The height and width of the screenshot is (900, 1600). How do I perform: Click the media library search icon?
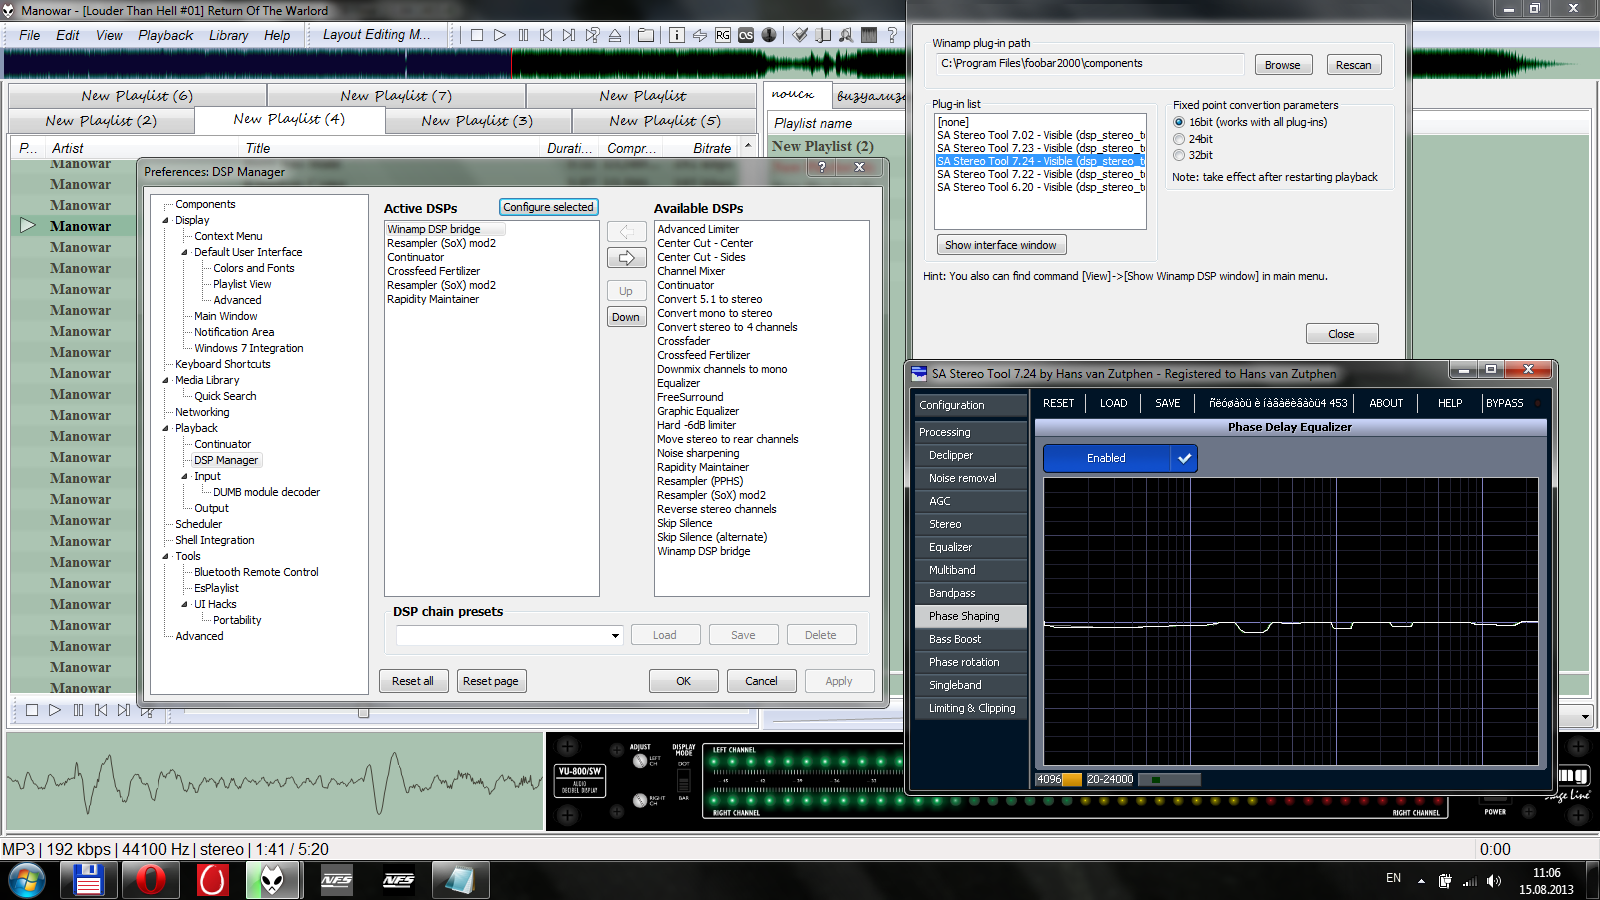(846, 35)
